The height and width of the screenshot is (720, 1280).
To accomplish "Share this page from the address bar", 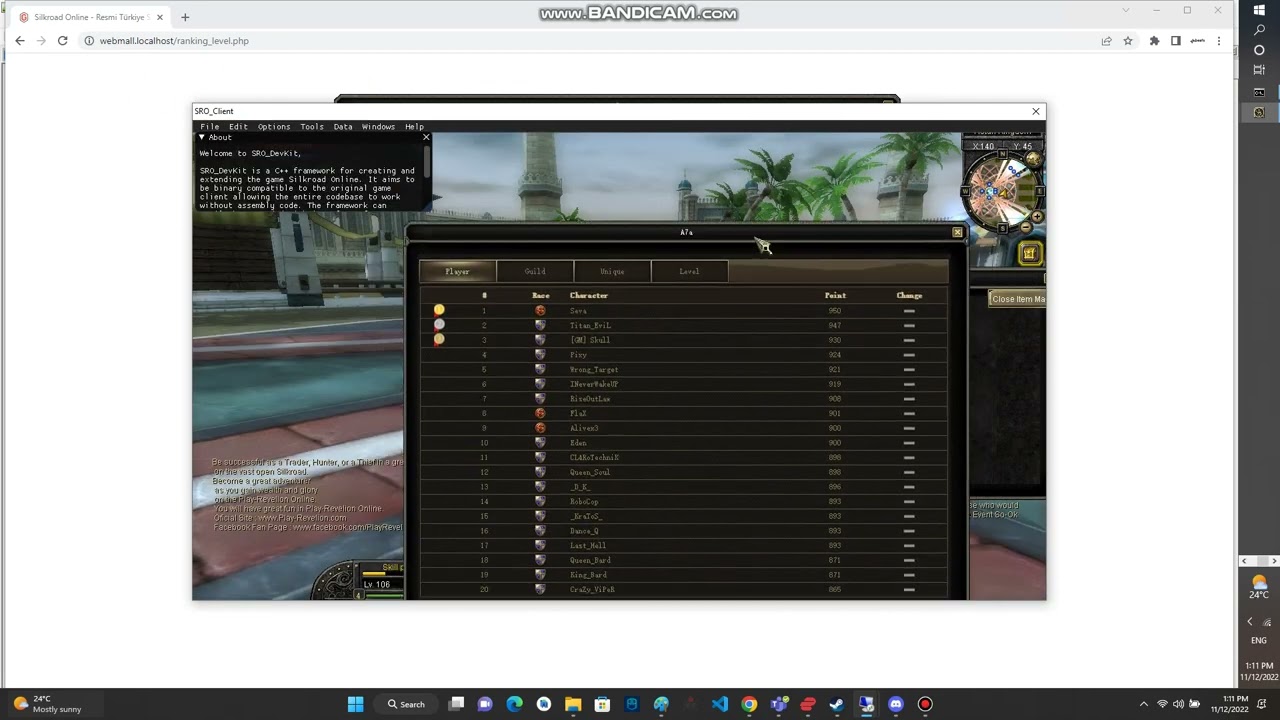I will [1106, 41].
